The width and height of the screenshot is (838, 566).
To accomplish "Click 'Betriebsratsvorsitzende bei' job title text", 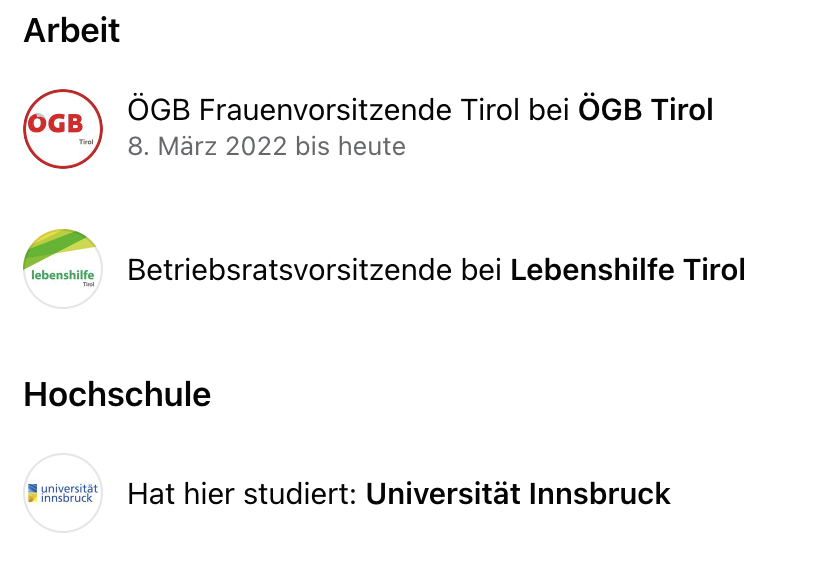I will pos(315,269).
